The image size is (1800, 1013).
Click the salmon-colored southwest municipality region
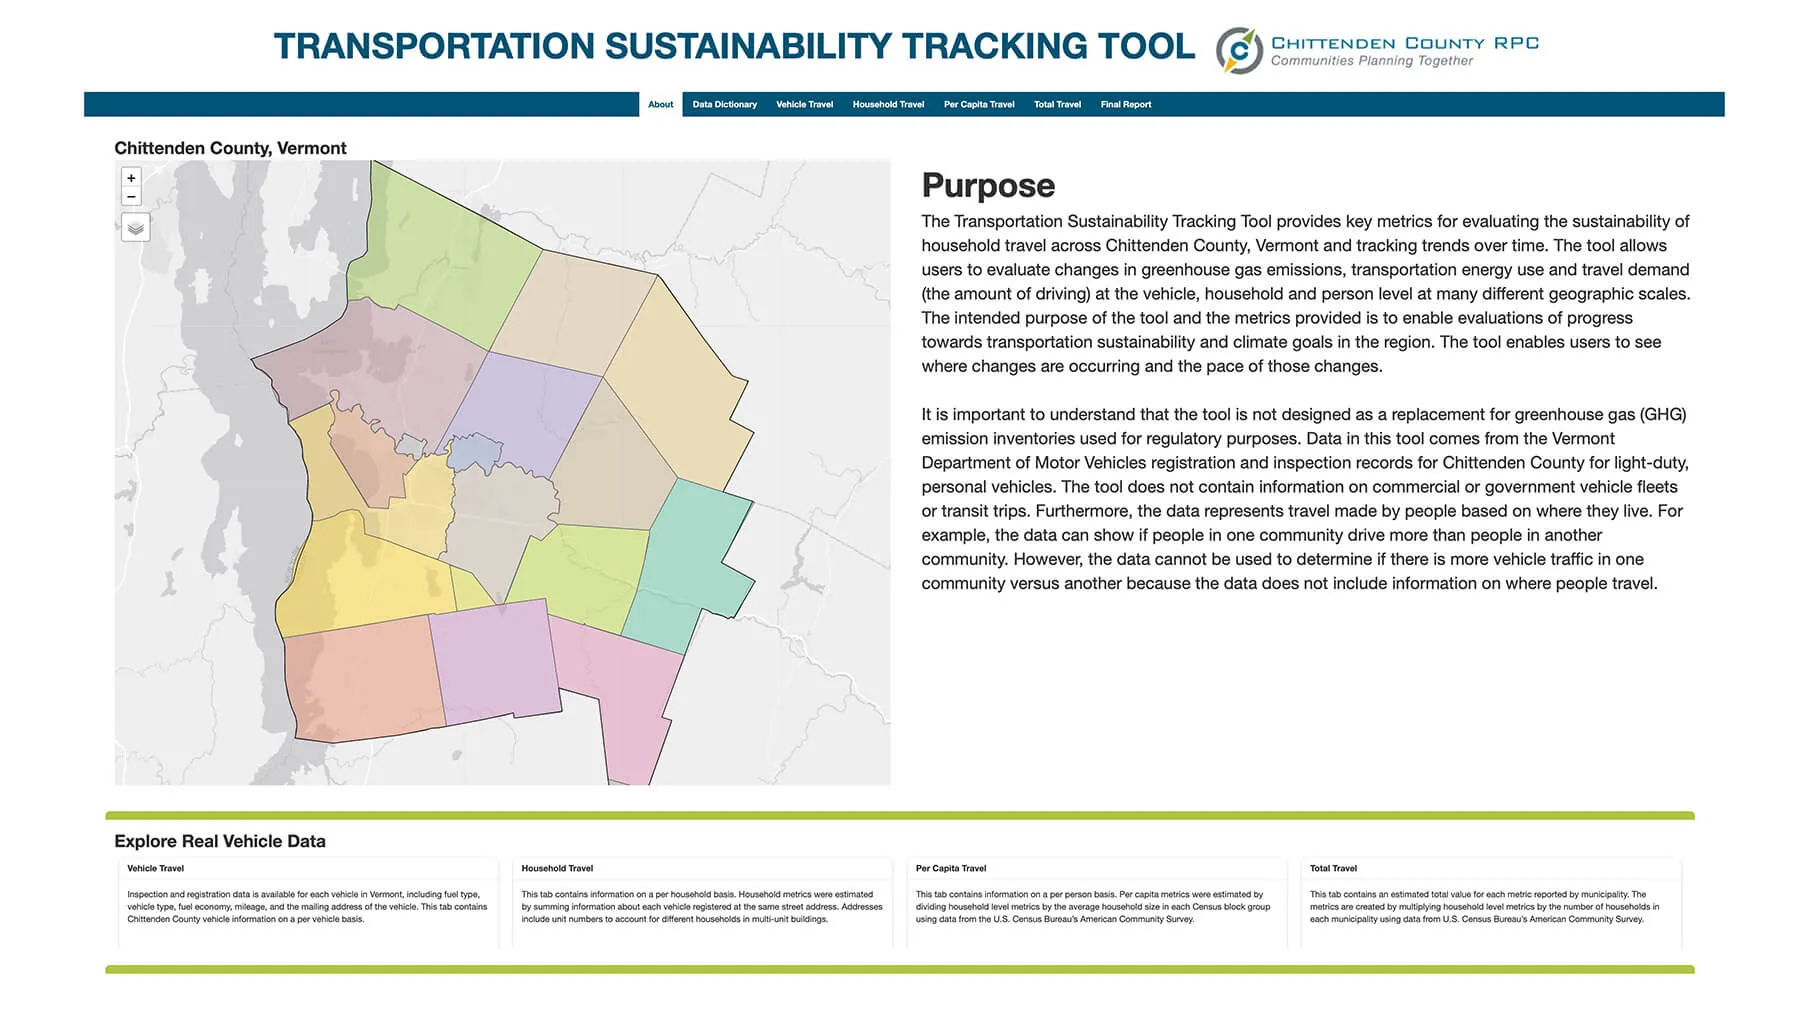360,680
